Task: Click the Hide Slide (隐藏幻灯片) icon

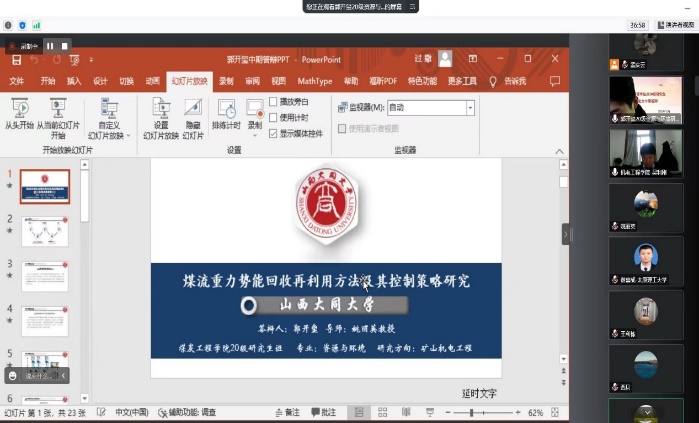Action: [192, 115]
